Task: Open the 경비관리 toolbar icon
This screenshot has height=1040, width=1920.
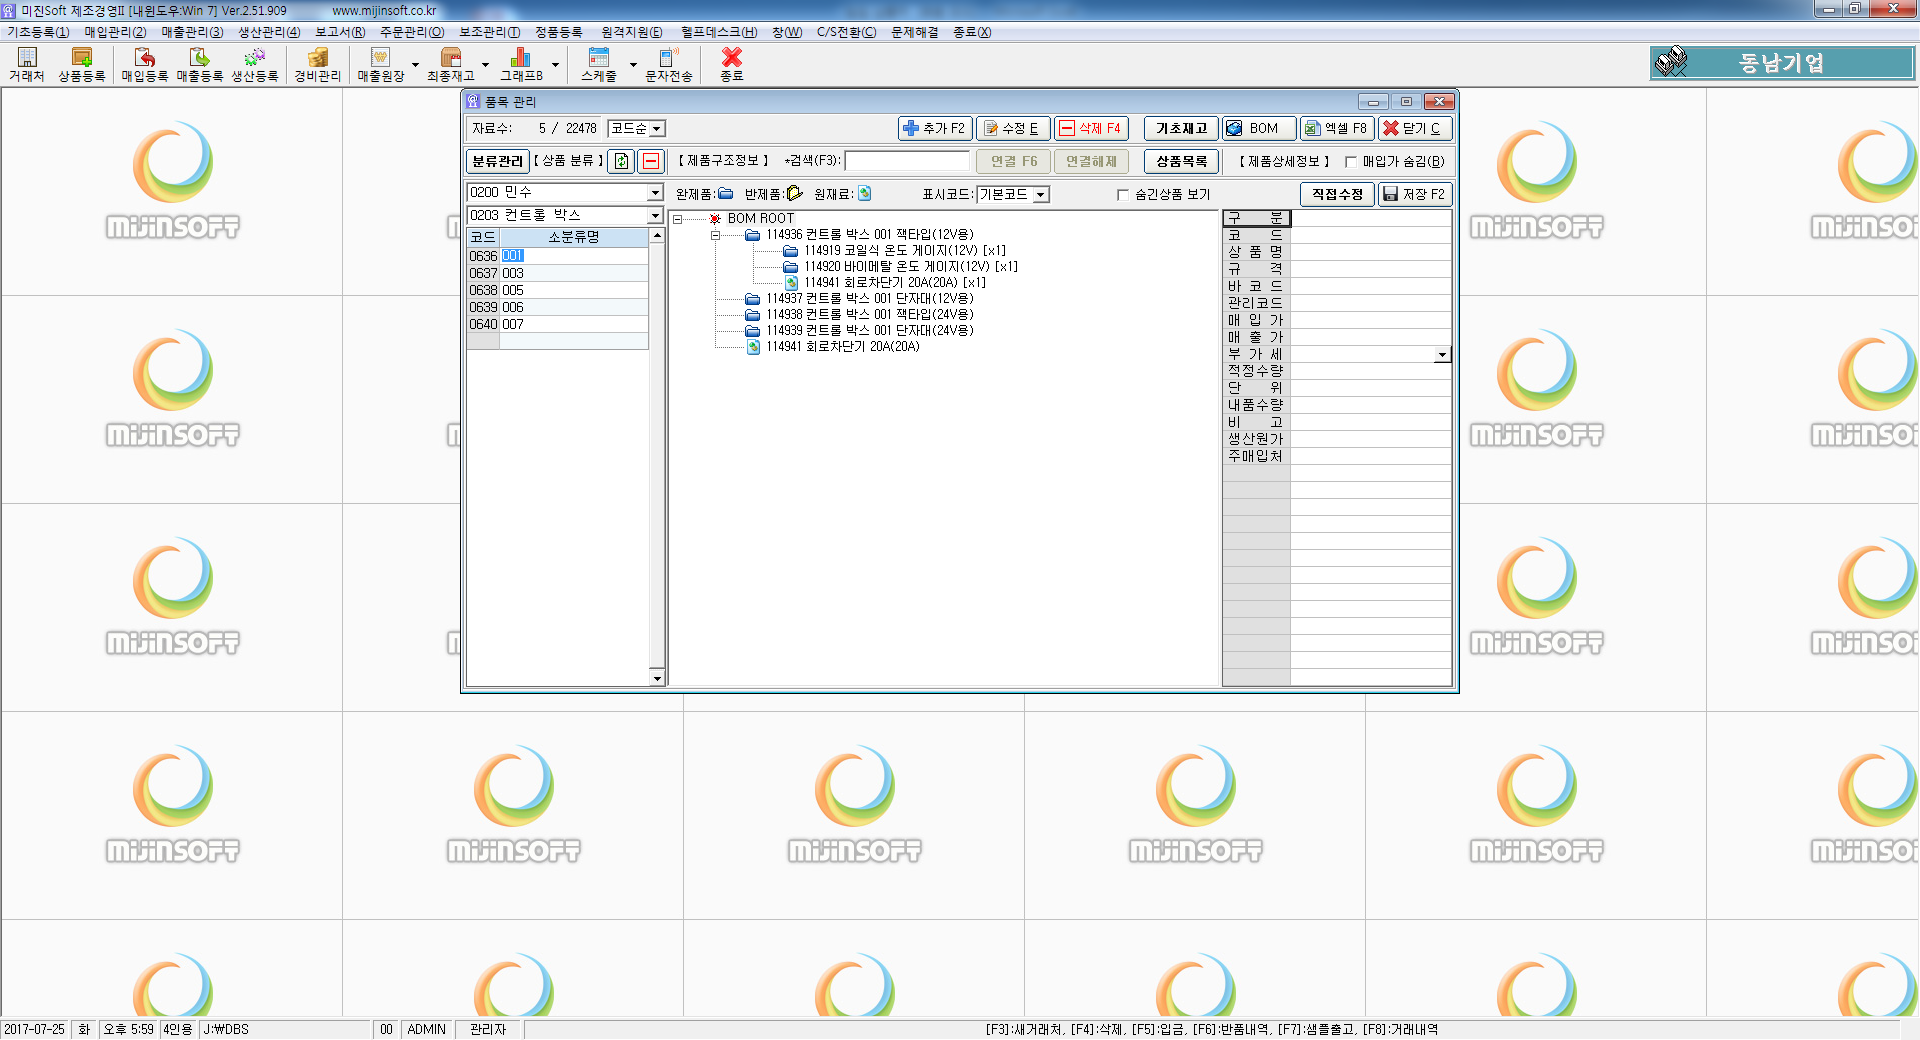Action: point(318,64)
